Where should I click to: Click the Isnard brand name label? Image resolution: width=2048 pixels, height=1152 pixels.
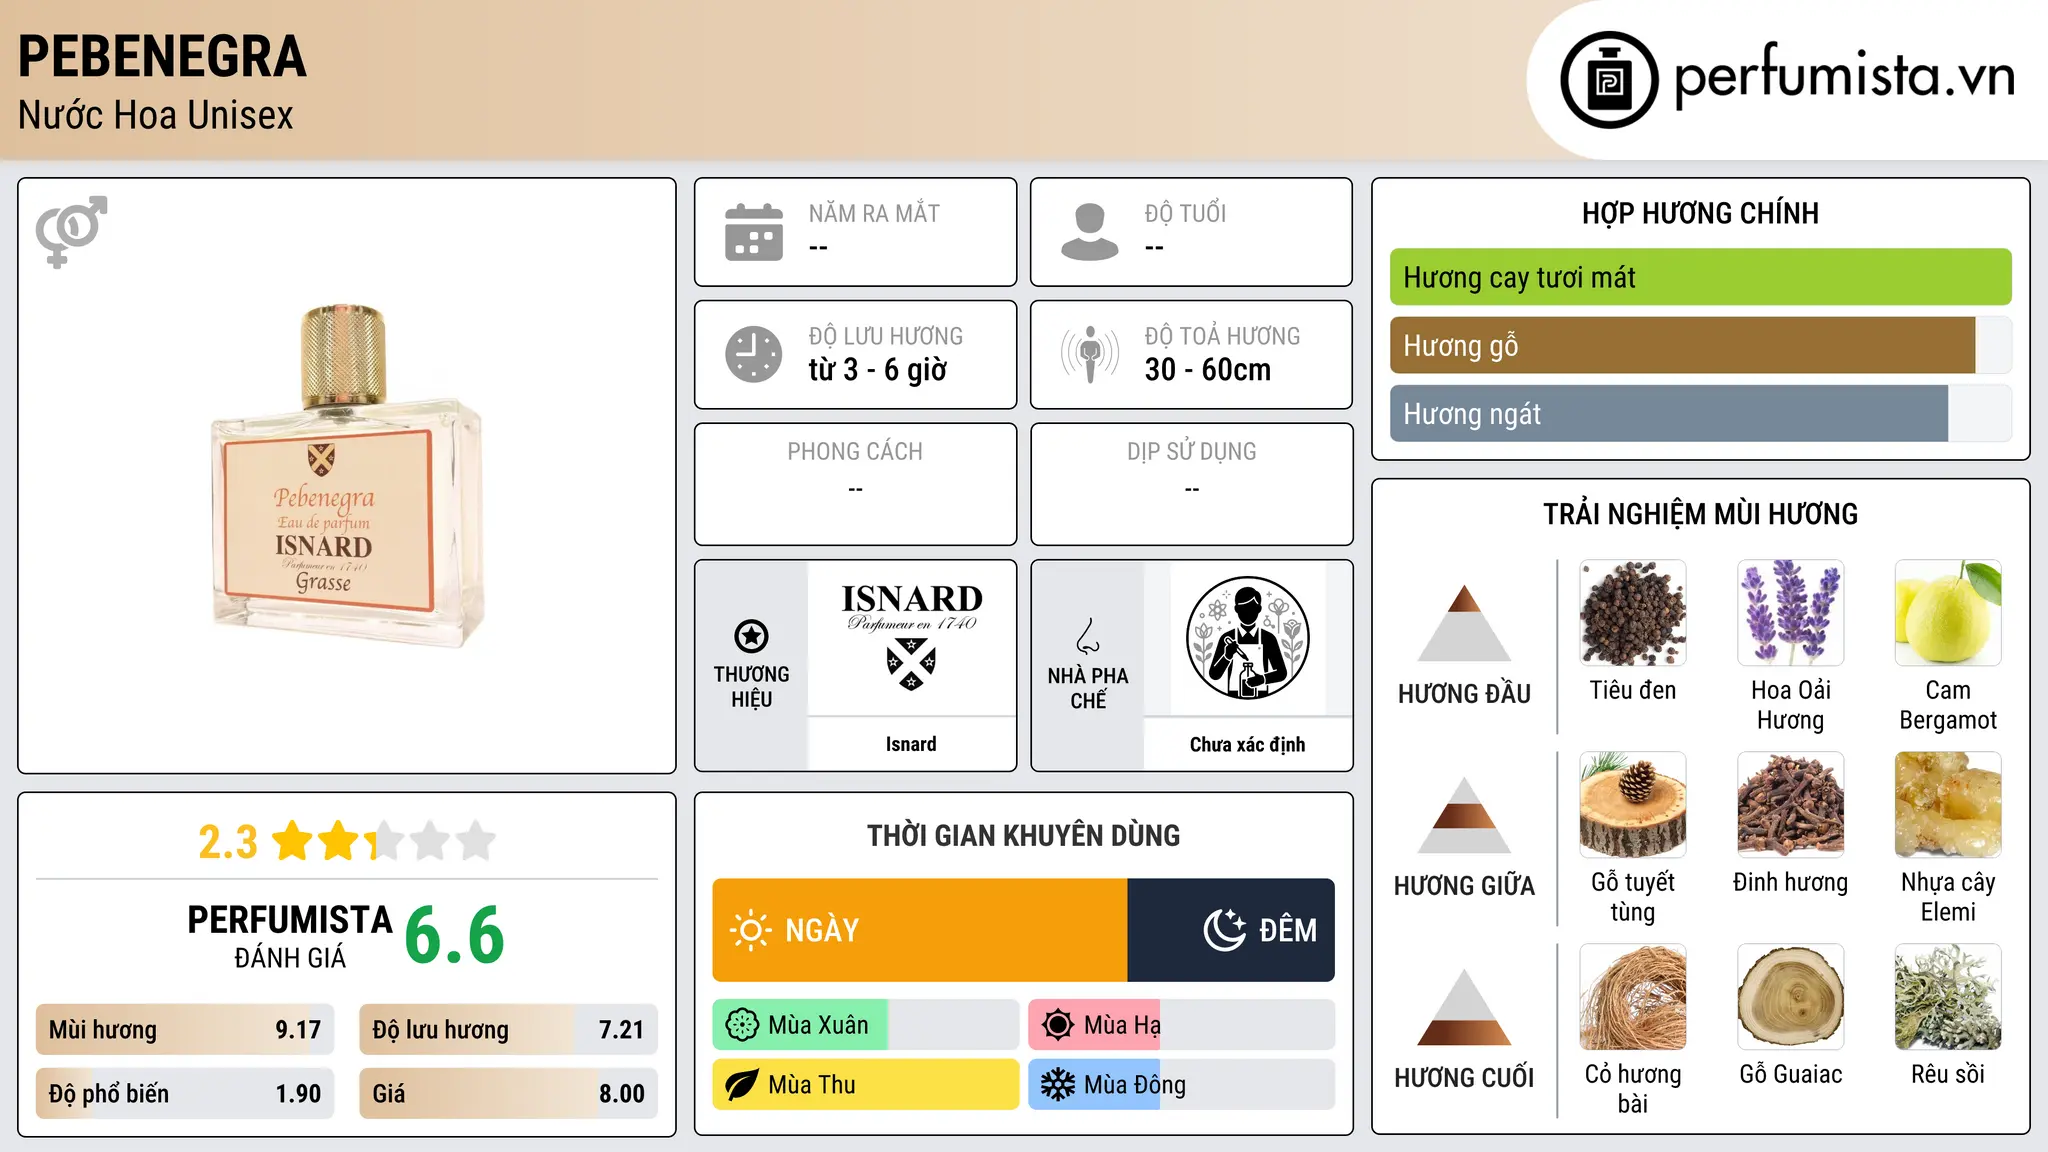click(x=911, y=744)
